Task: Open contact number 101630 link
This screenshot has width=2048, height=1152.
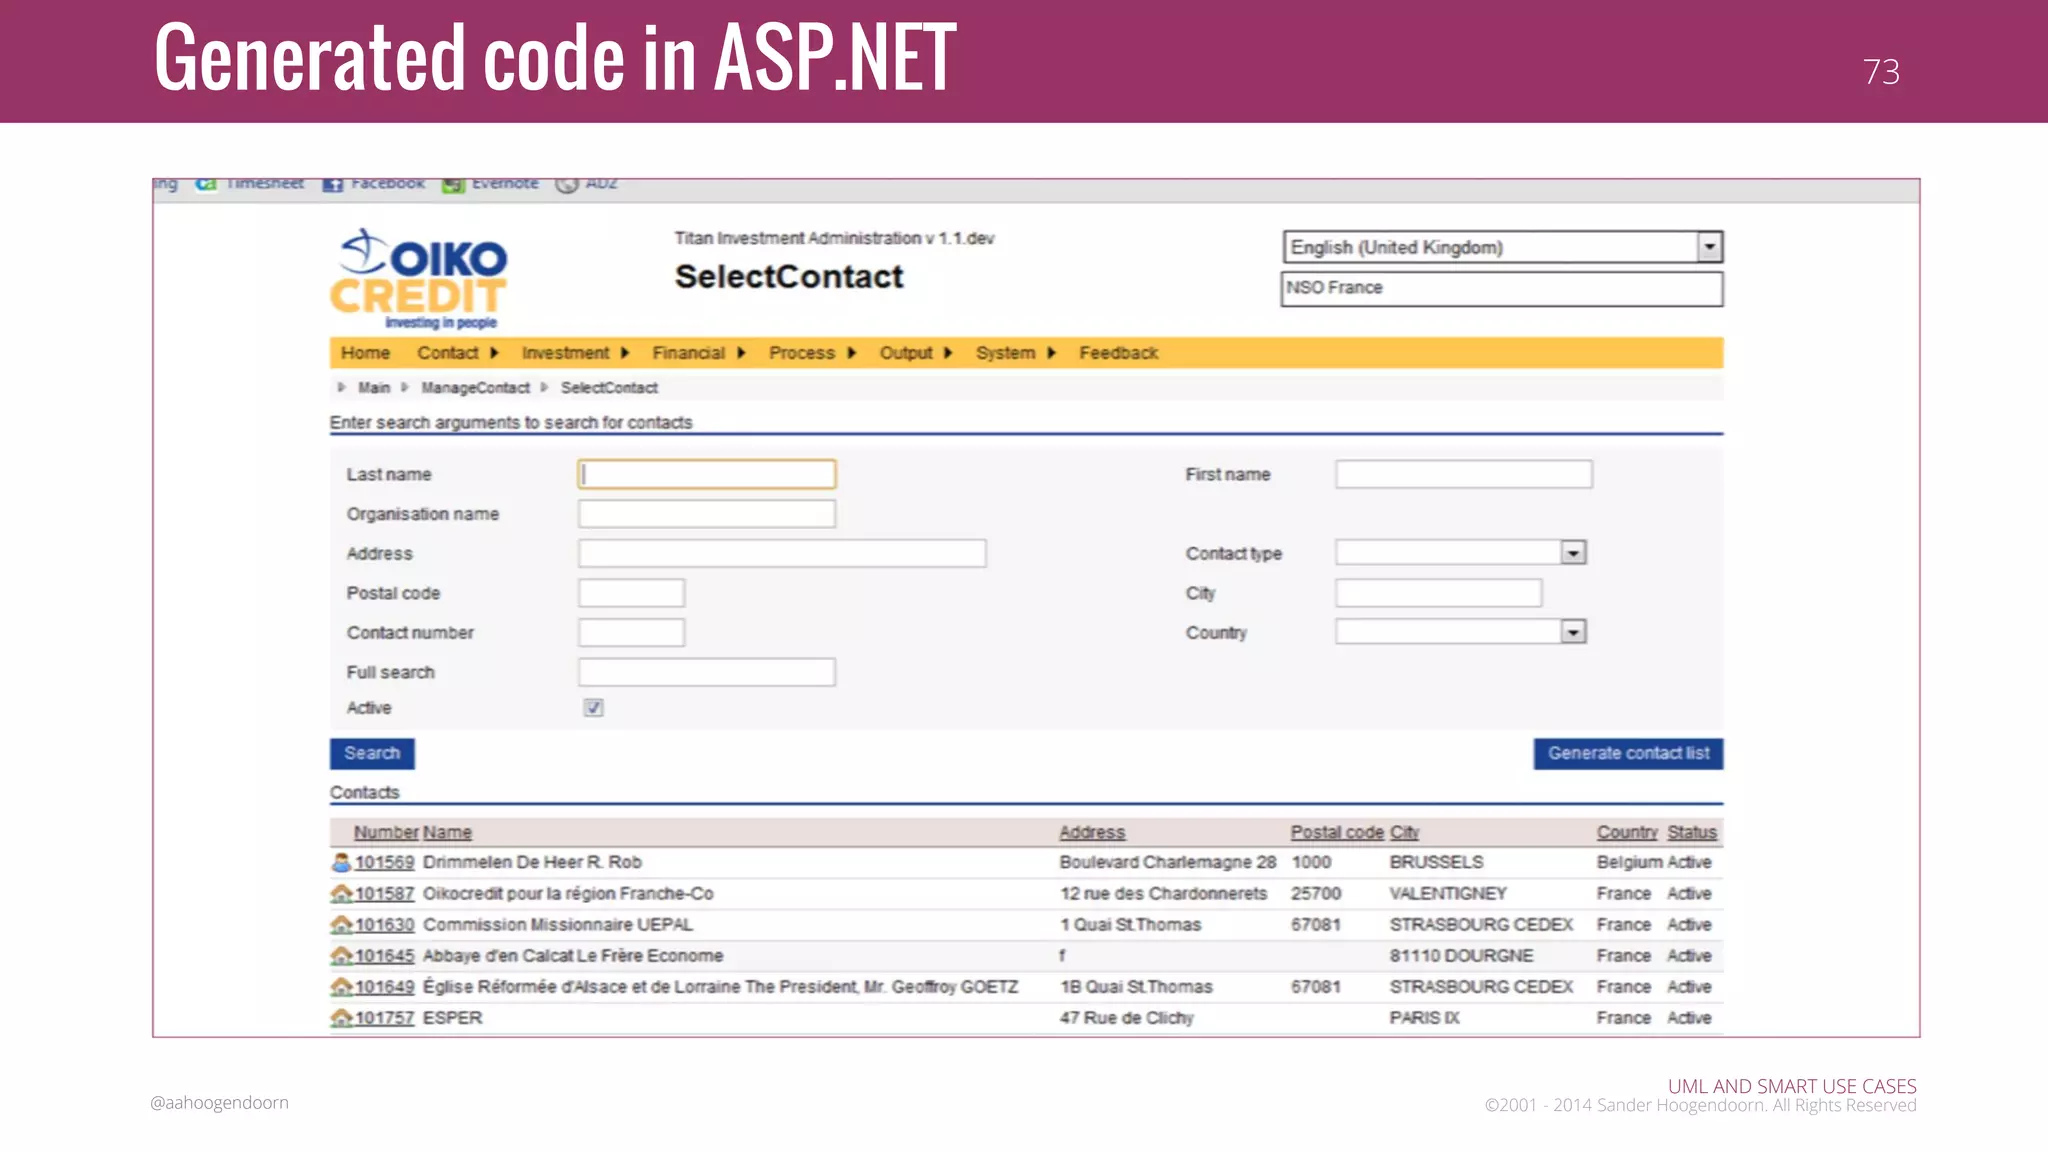Action: pyautogui.click(x=384, y=925)
